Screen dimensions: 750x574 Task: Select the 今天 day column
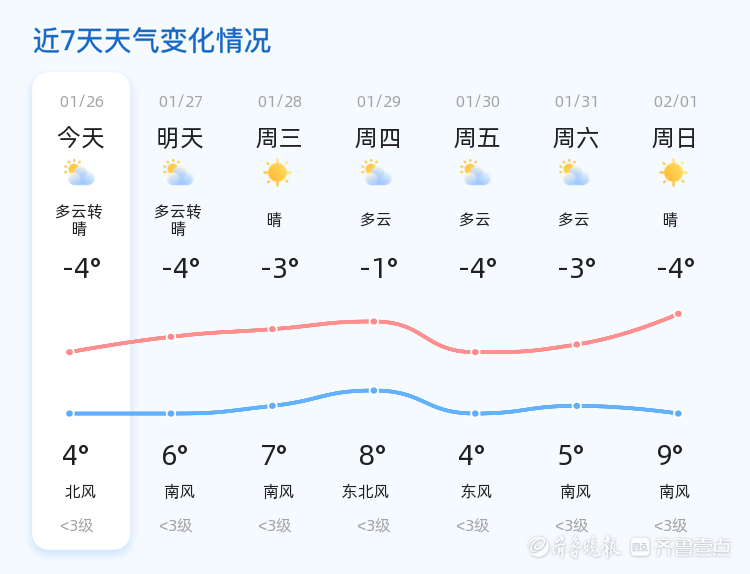(x=81, y=310)
